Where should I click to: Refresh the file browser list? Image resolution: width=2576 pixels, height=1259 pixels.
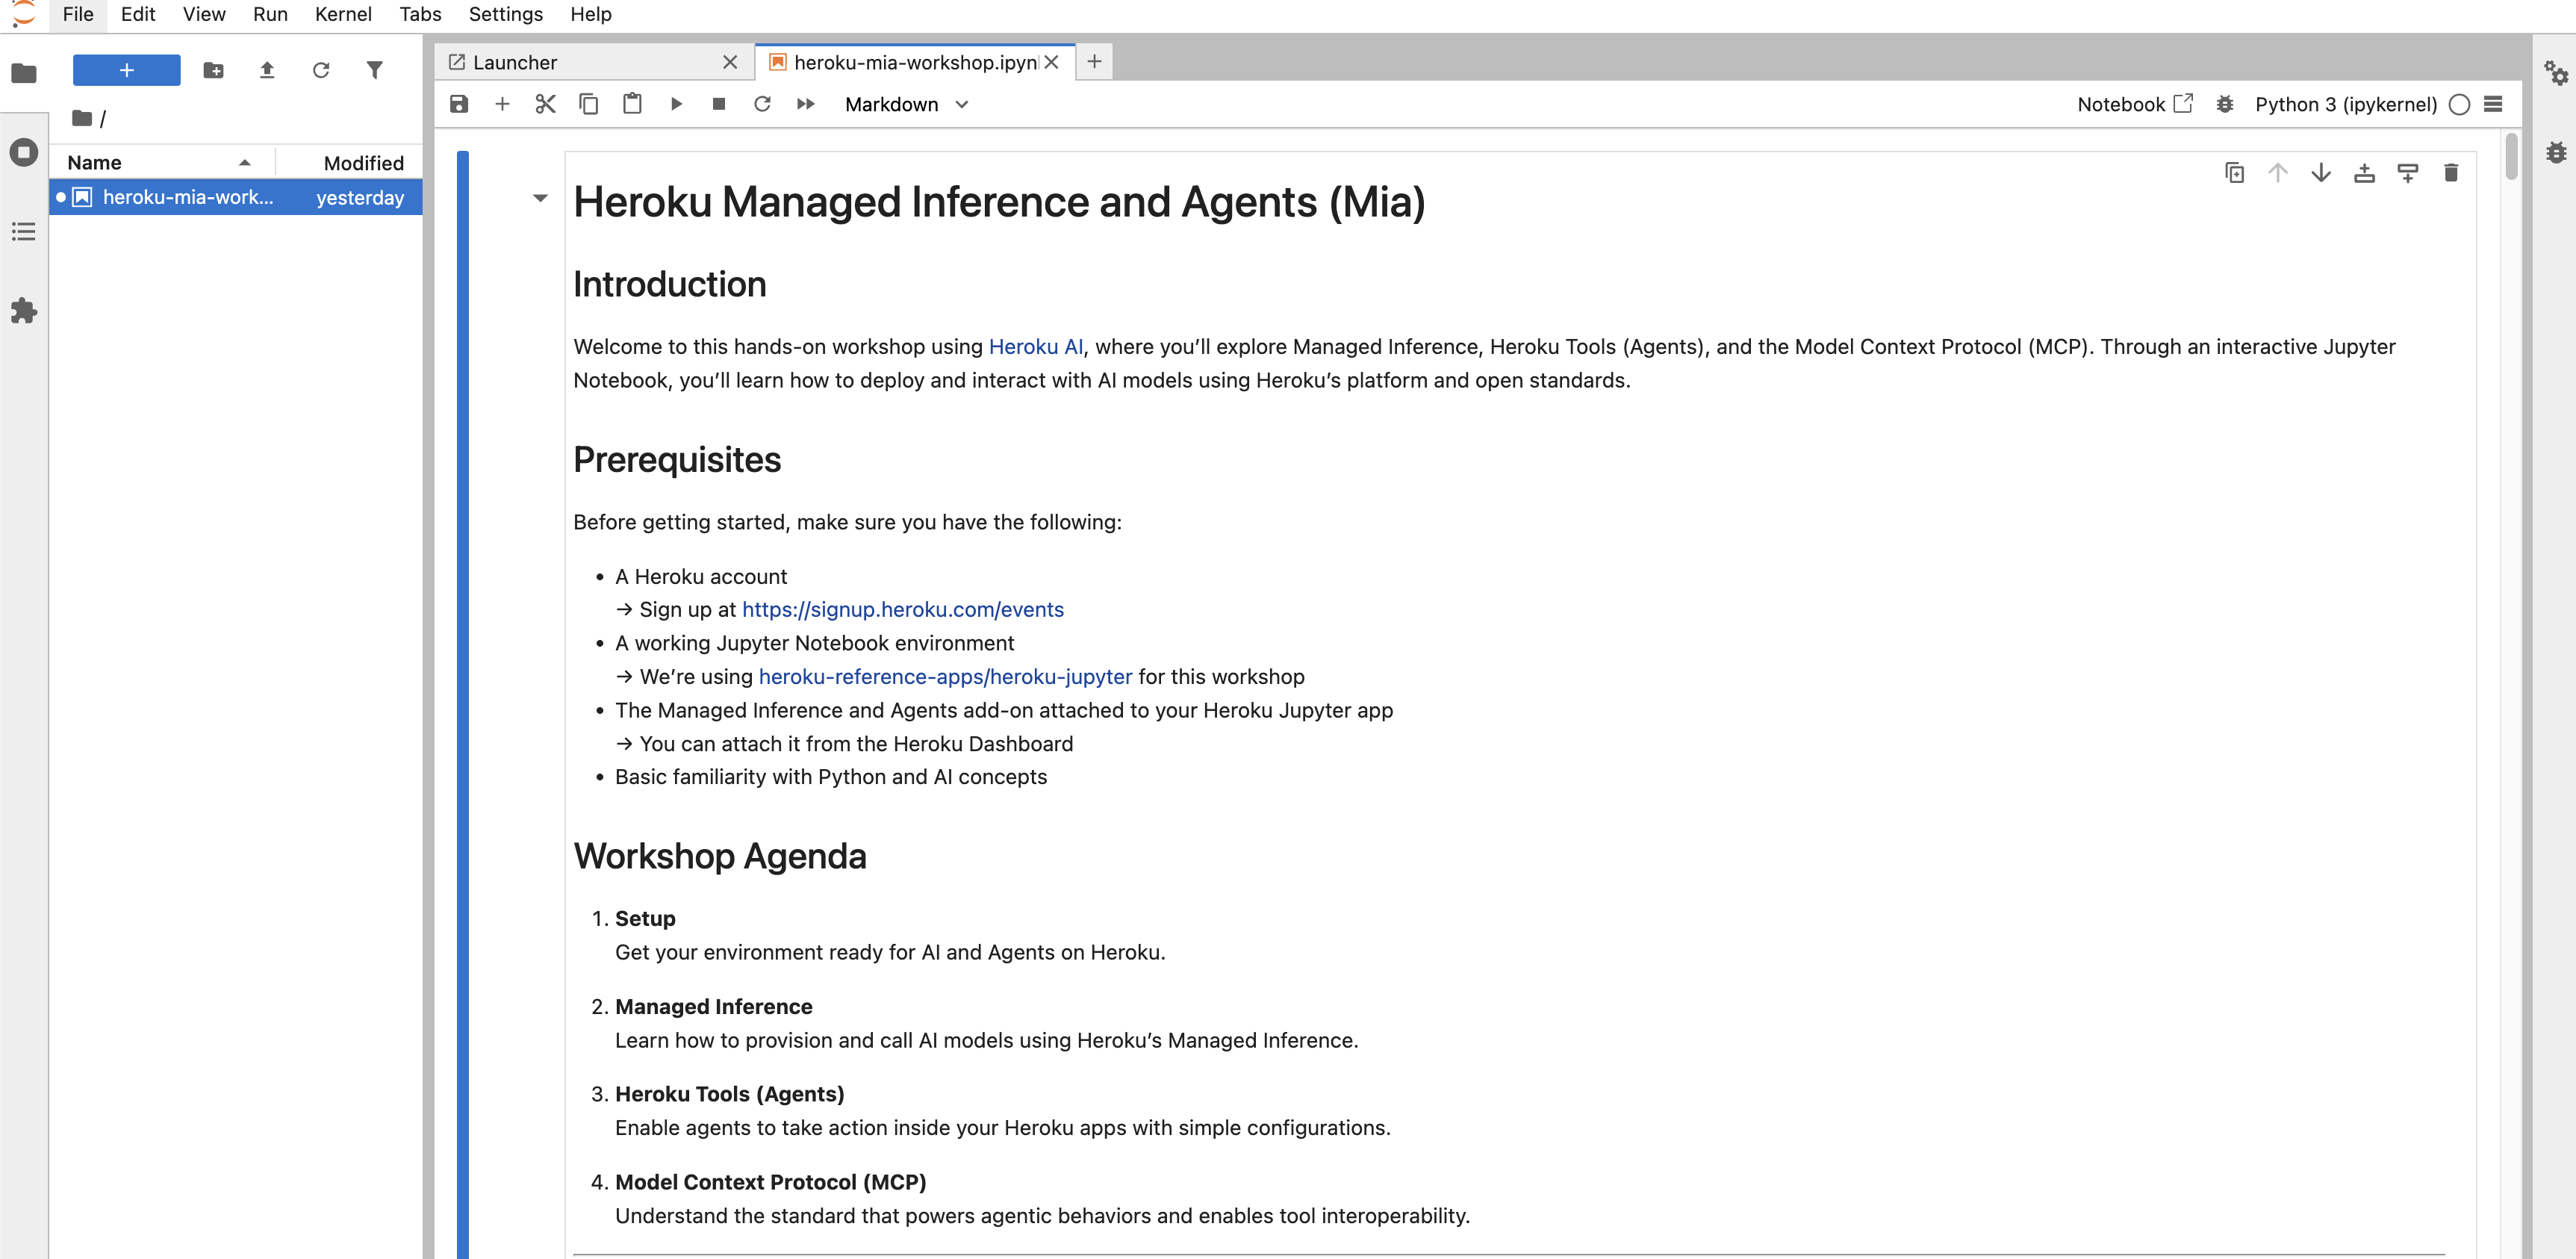pyautogui.click(x=321, y=70)
